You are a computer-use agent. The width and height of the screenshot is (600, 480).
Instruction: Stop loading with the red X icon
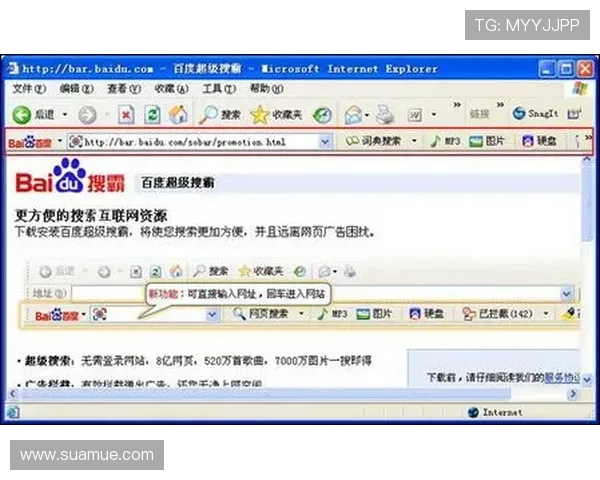126,114
